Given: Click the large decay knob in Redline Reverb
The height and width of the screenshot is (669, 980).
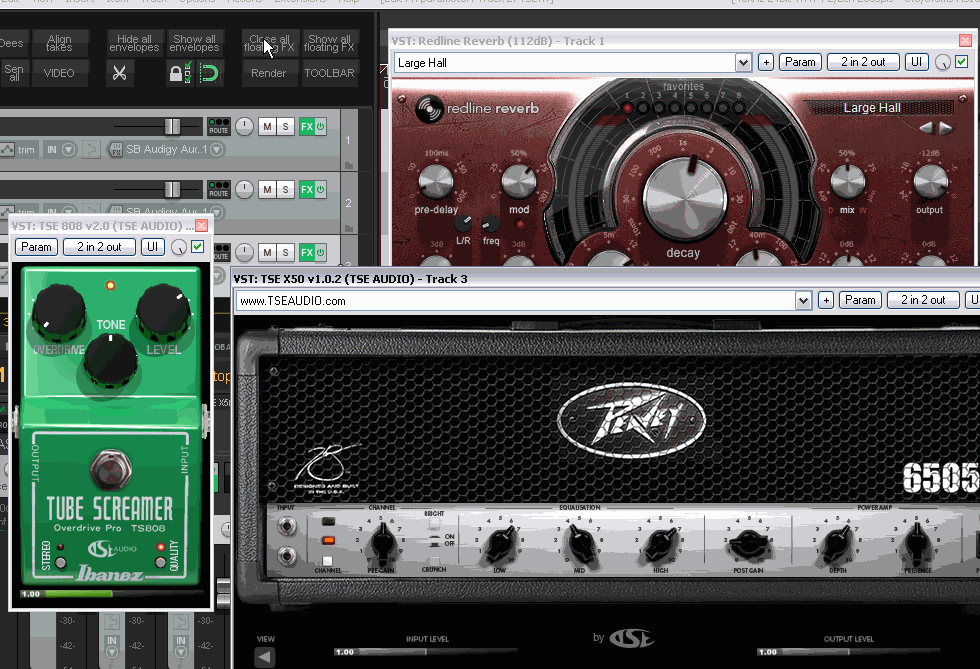Looking at the screenshot, I should click(684, 197).
